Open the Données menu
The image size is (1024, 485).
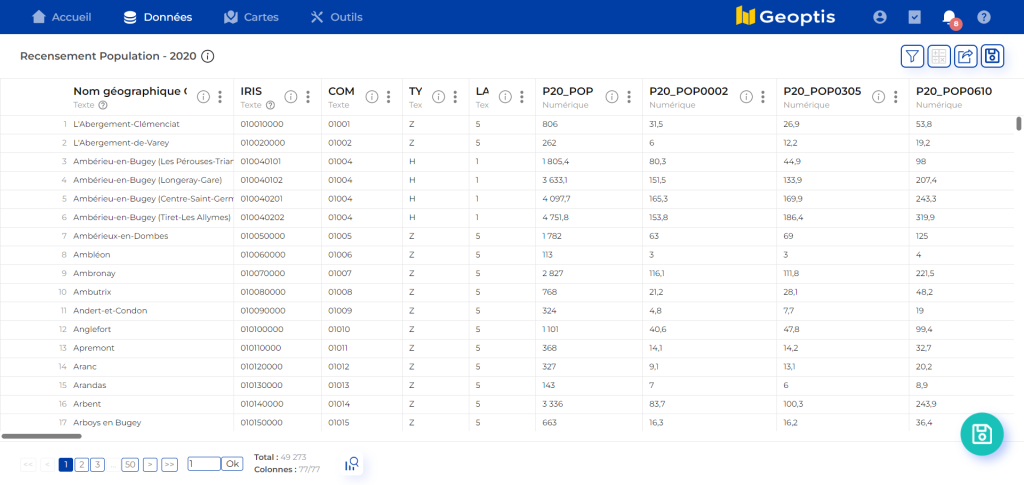[157, 17]
